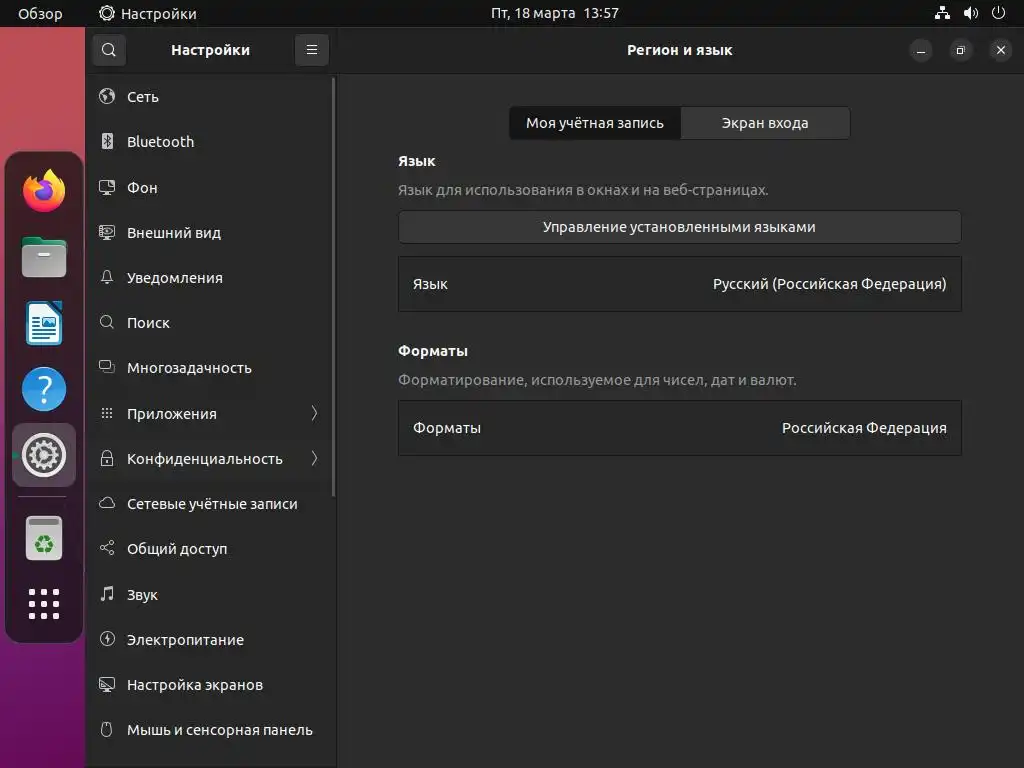Expand the "Приложения" submenu chevron
This screenshot has height=768, width=1024.
314,413
